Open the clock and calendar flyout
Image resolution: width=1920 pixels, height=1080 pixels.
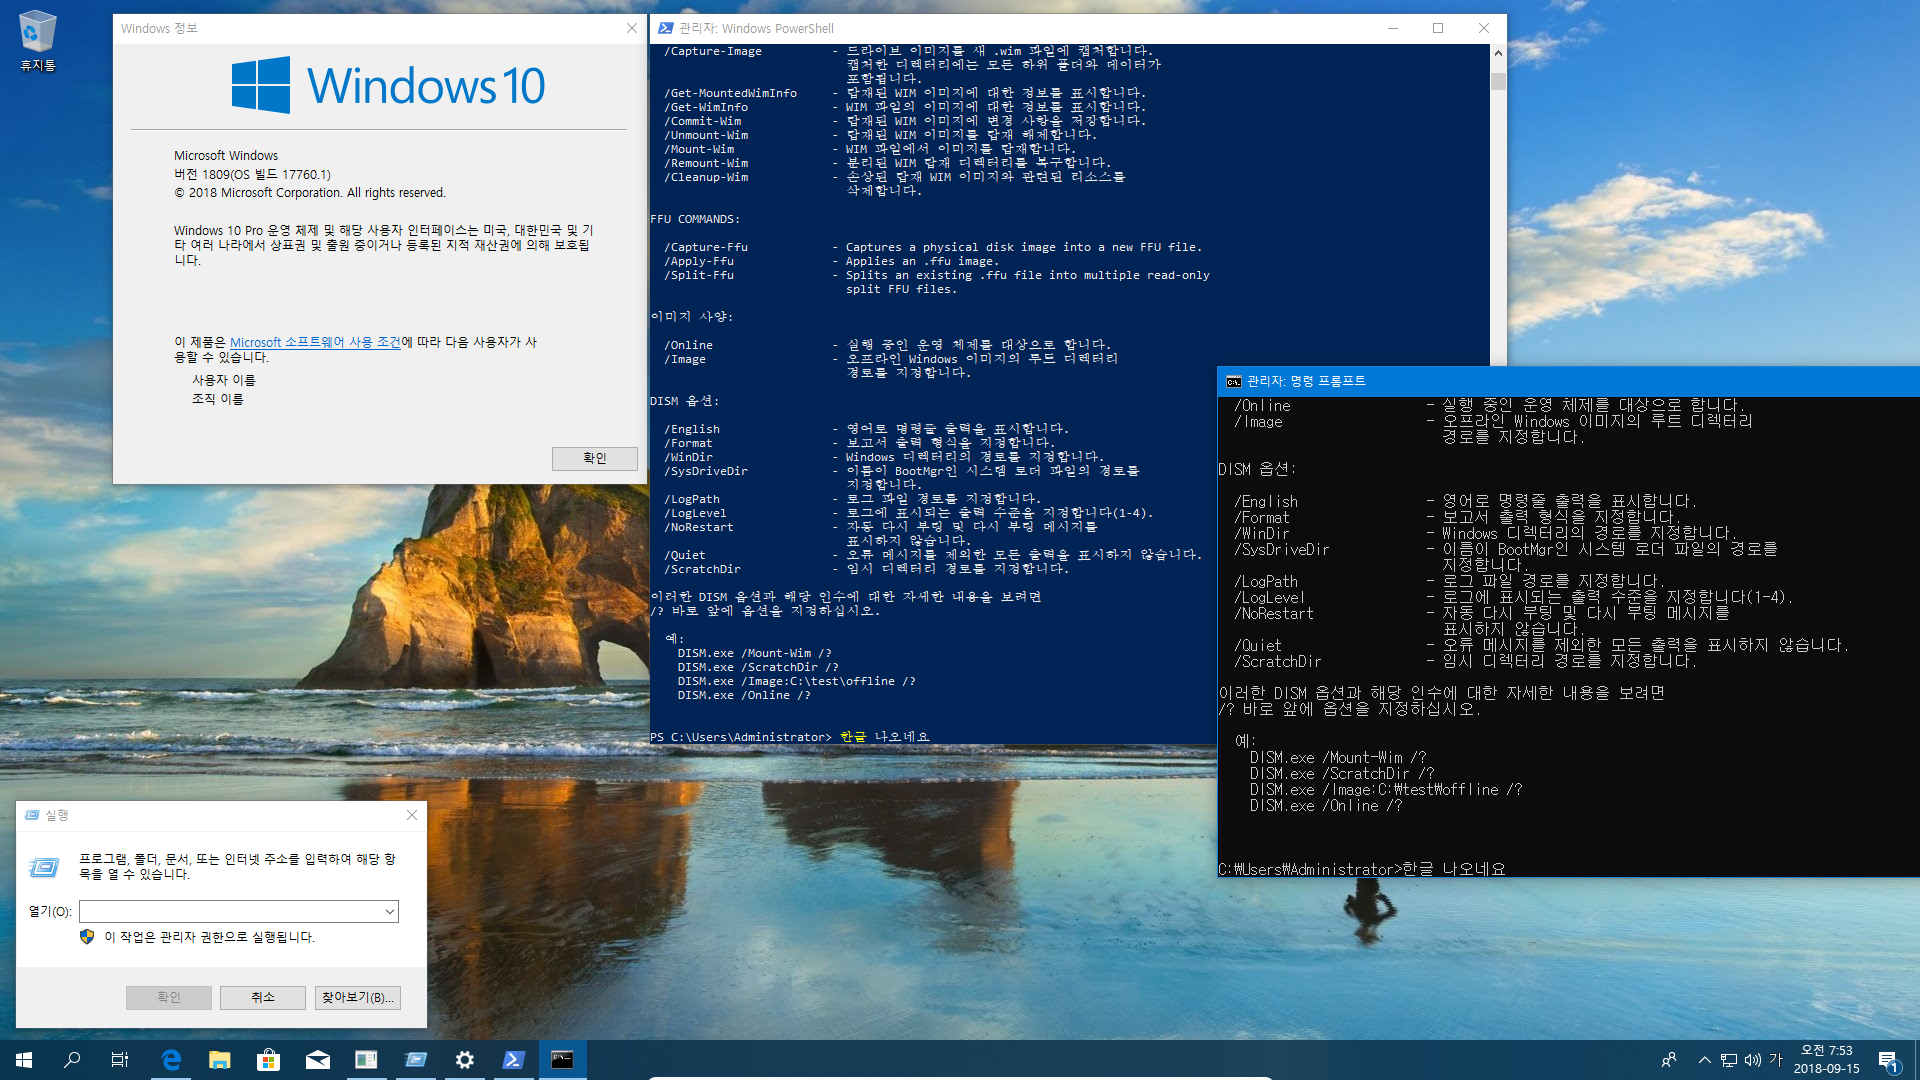[x=1827, y=1060]
